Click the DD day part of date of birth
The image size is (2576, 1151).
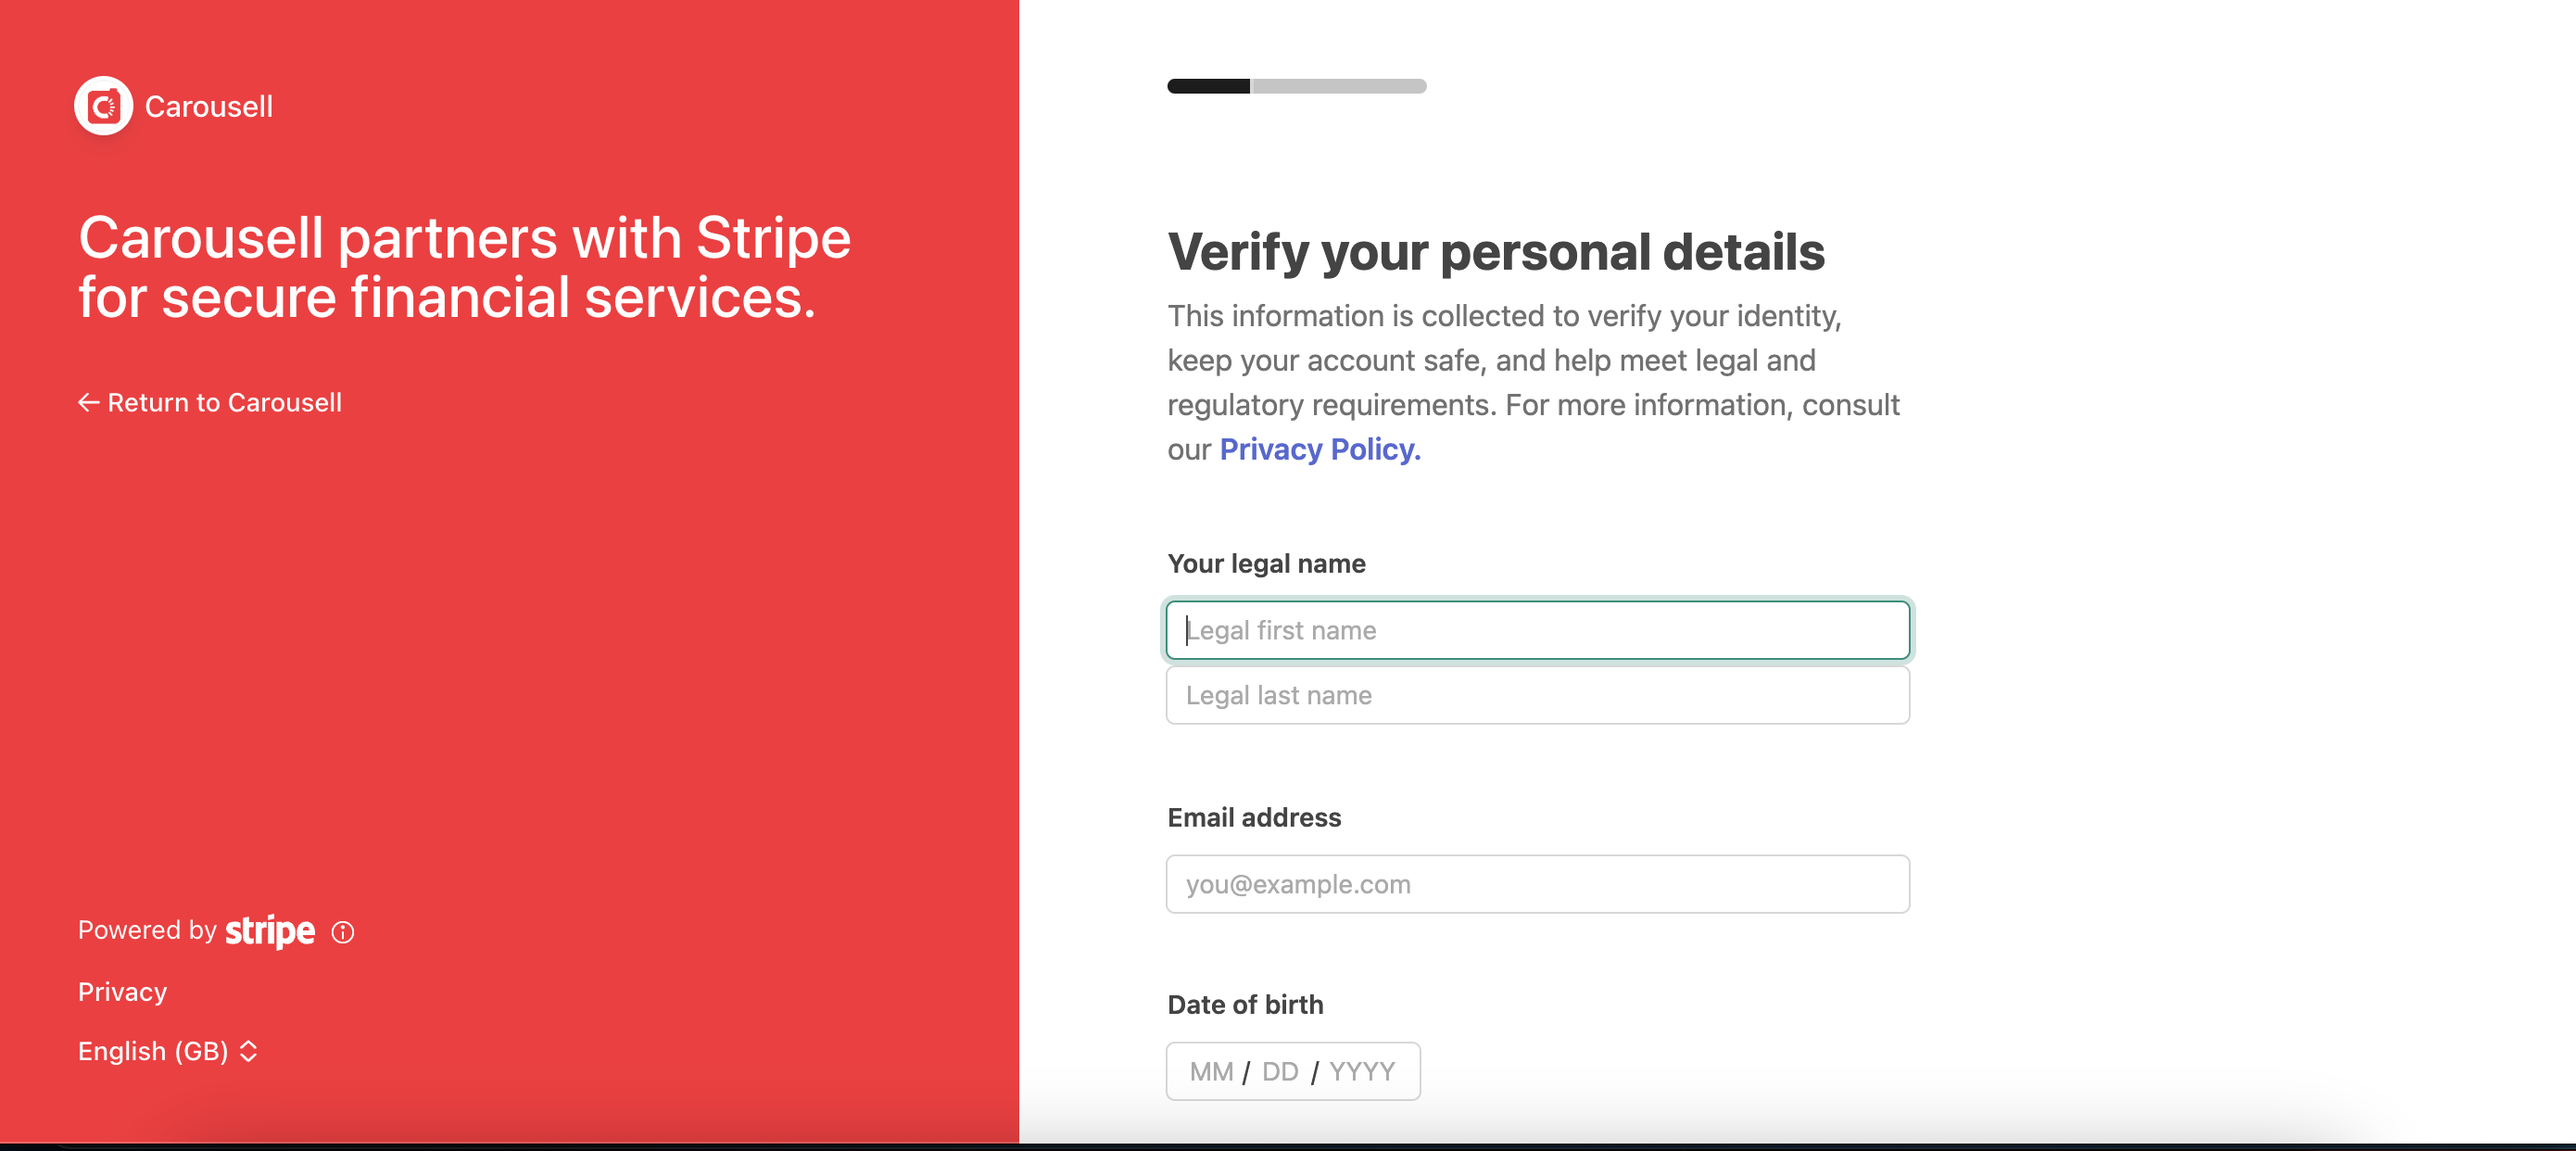[1280, 1072]
